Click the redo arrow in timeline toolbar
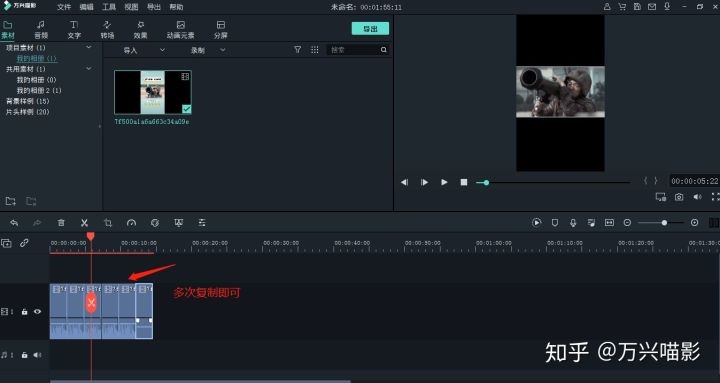The image size is (720, 383). (37, 223)
